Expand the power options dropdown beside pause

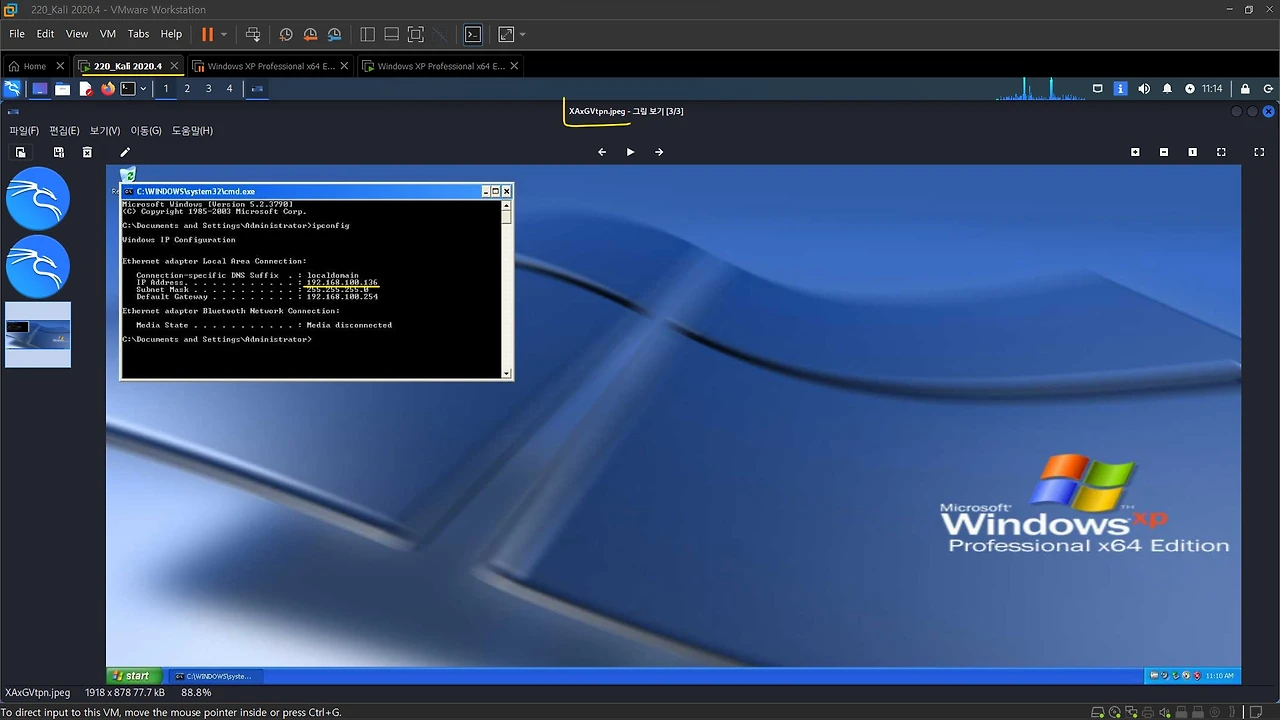click(x=223, y=34)
